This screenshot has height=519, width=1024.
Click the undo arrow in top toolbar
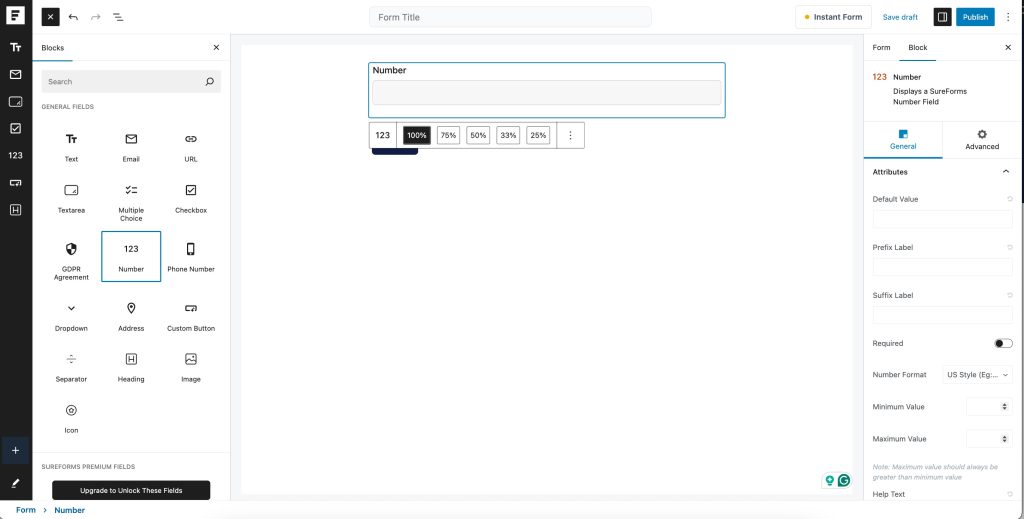[x=73, y=17]
